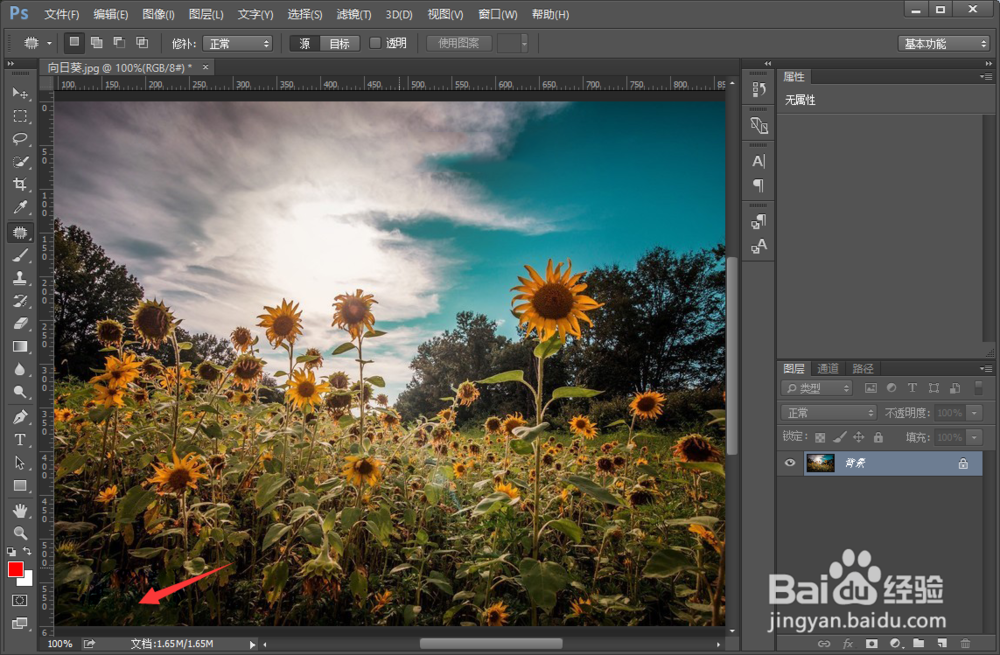Enable the 透明 checkbox
The width and height of the screenshot is (1000, 655).
pyautogui.click(x=375, y=43)
